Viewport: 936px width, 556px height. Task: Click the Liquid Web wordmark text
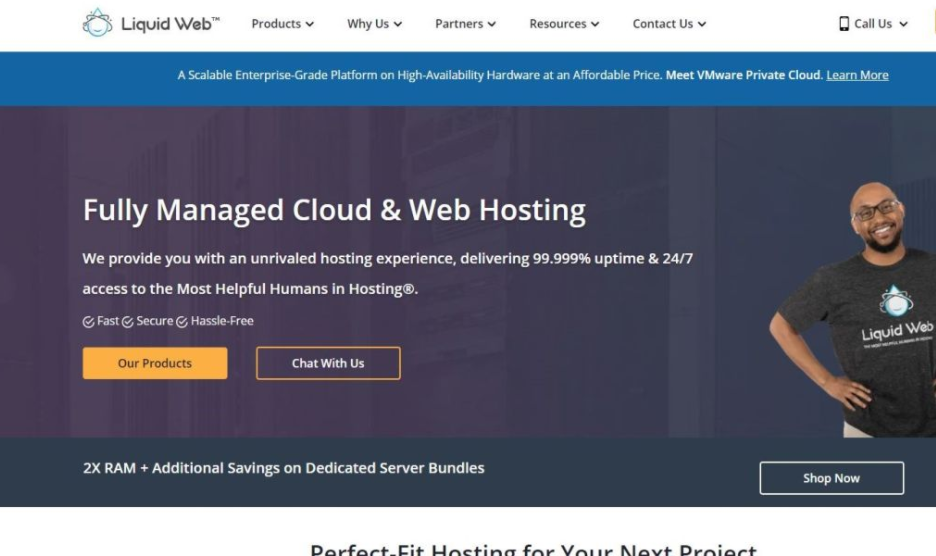click(x=170, y=24)
